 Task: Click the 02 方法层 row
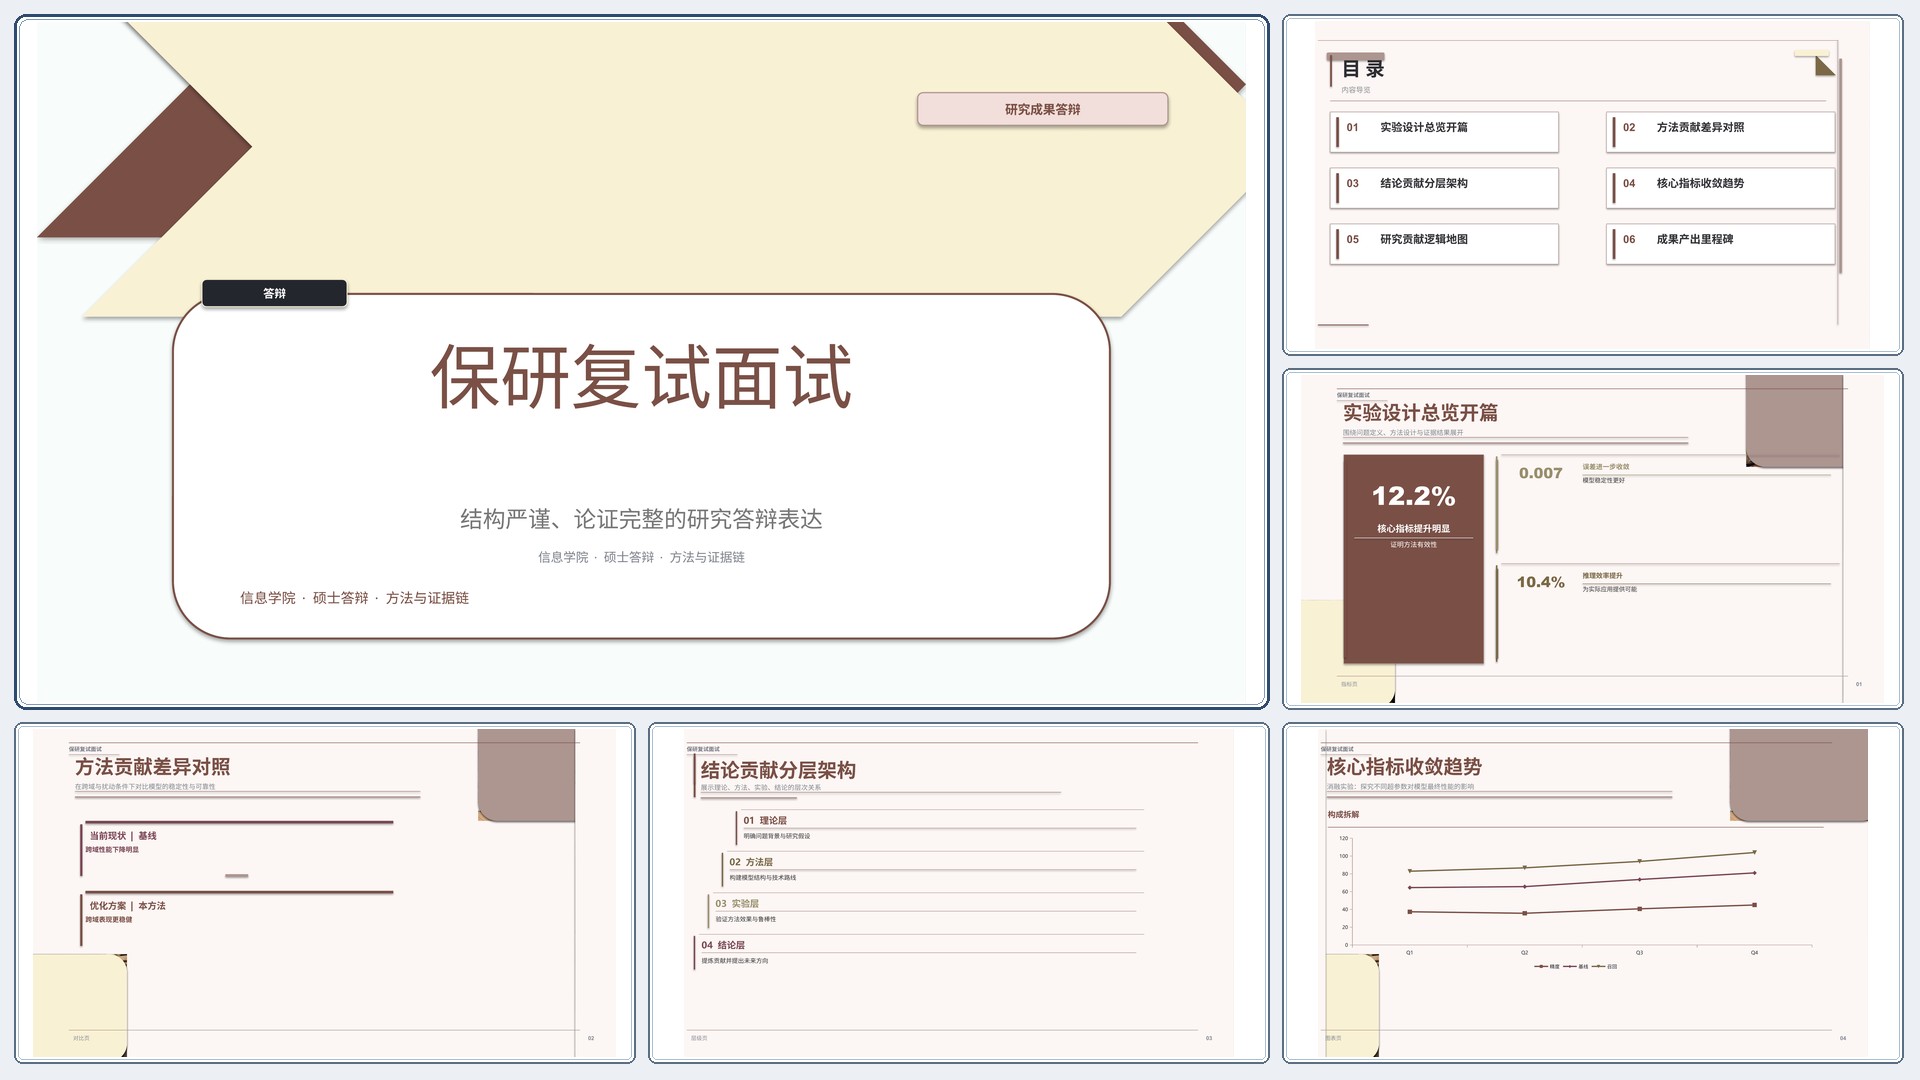931,869
